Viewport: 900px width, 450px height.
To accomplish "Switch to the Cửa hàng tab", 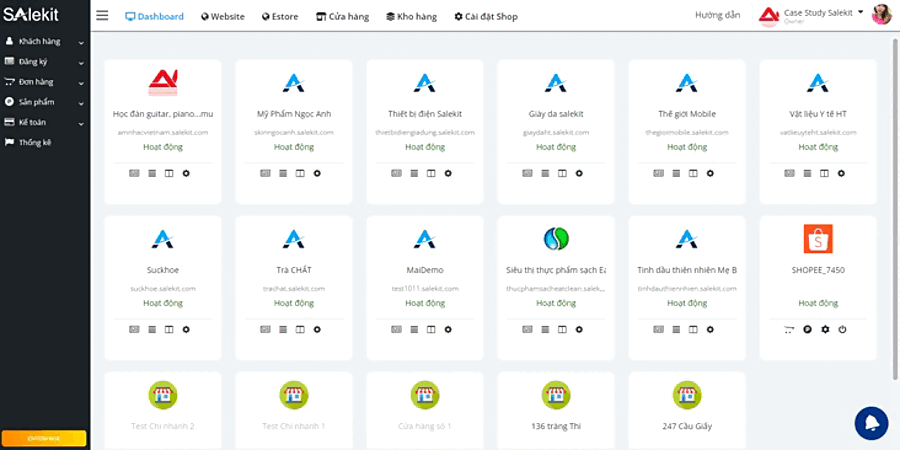I will coord(343,17).
